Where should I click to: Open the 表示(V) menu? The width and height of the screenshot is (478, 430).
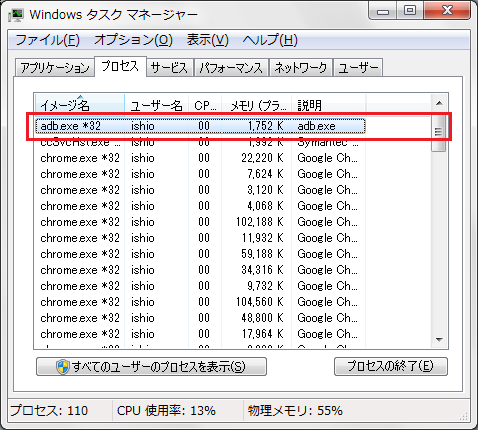(208, 40)
